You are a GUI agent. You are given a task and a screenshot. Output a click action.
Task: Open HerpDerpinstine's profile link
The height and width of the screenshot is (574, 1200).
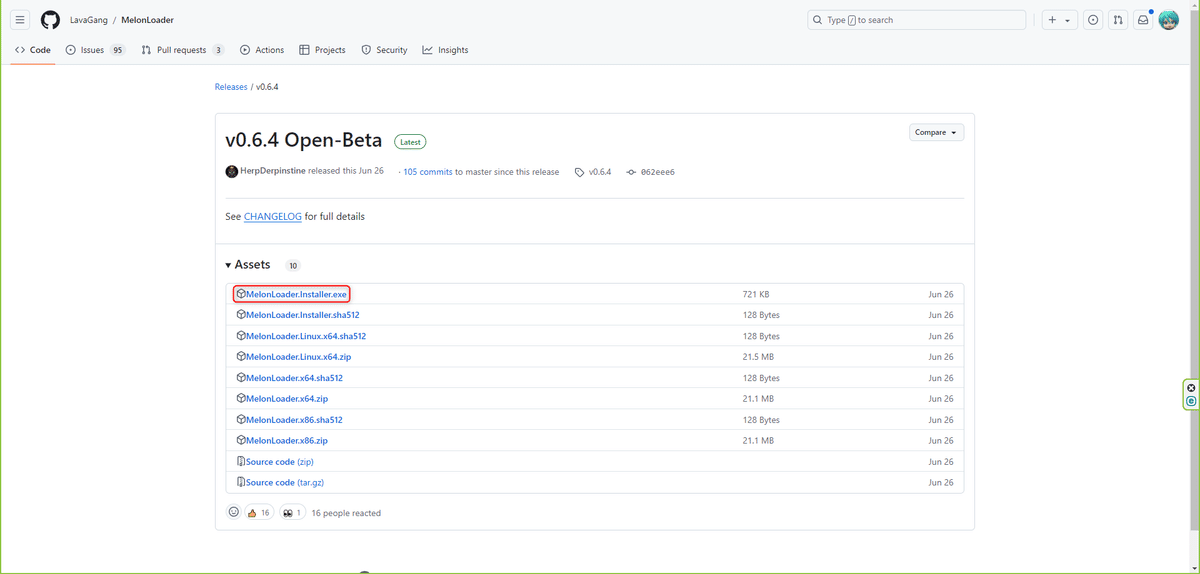click(273, 172)
